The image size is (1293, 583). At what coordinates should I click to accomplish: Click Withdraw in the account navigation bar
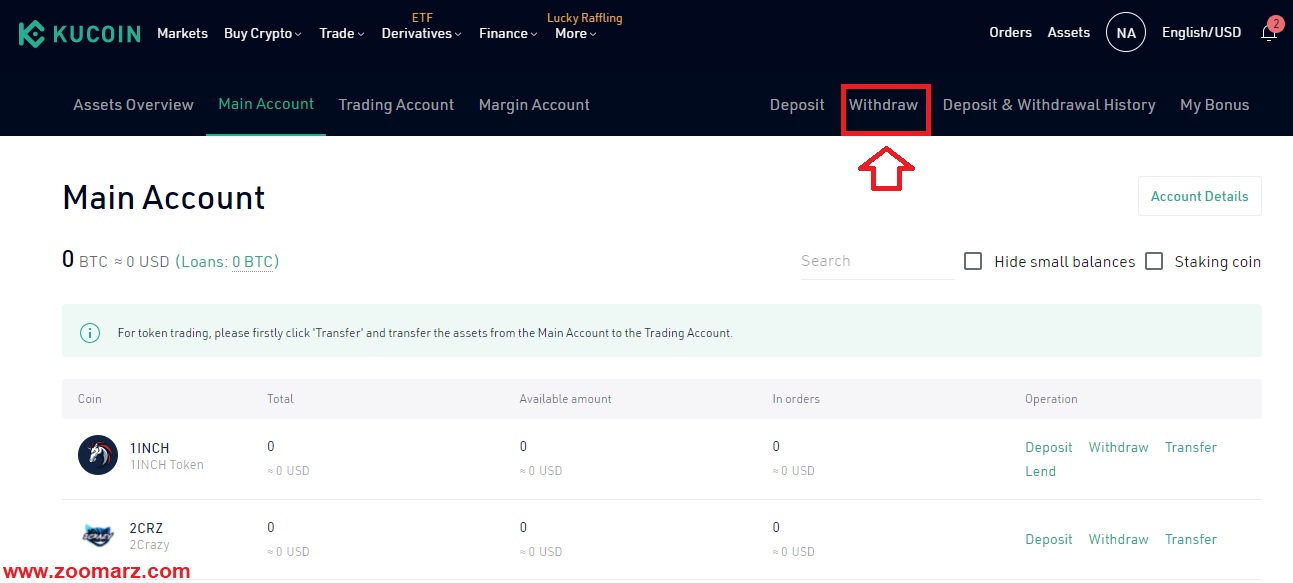pos(883,105)
